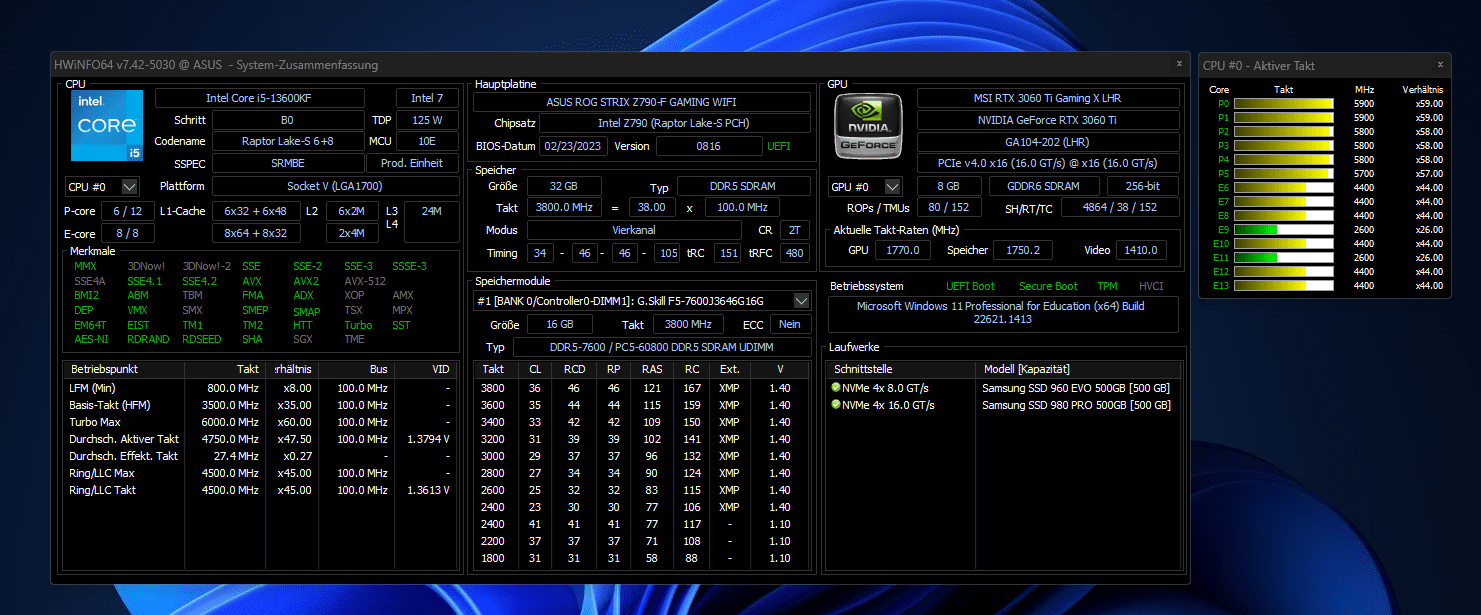The image size is (1481, 615).
Task: Click the 3000 memory timing row
Action: click(641, 456)
